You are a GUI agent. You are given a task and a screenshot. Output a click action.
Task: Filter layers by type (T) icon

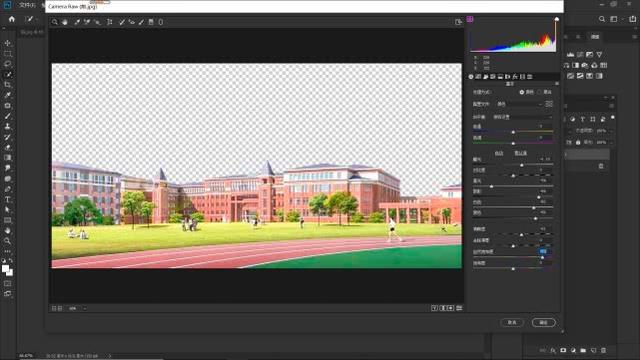583,119
